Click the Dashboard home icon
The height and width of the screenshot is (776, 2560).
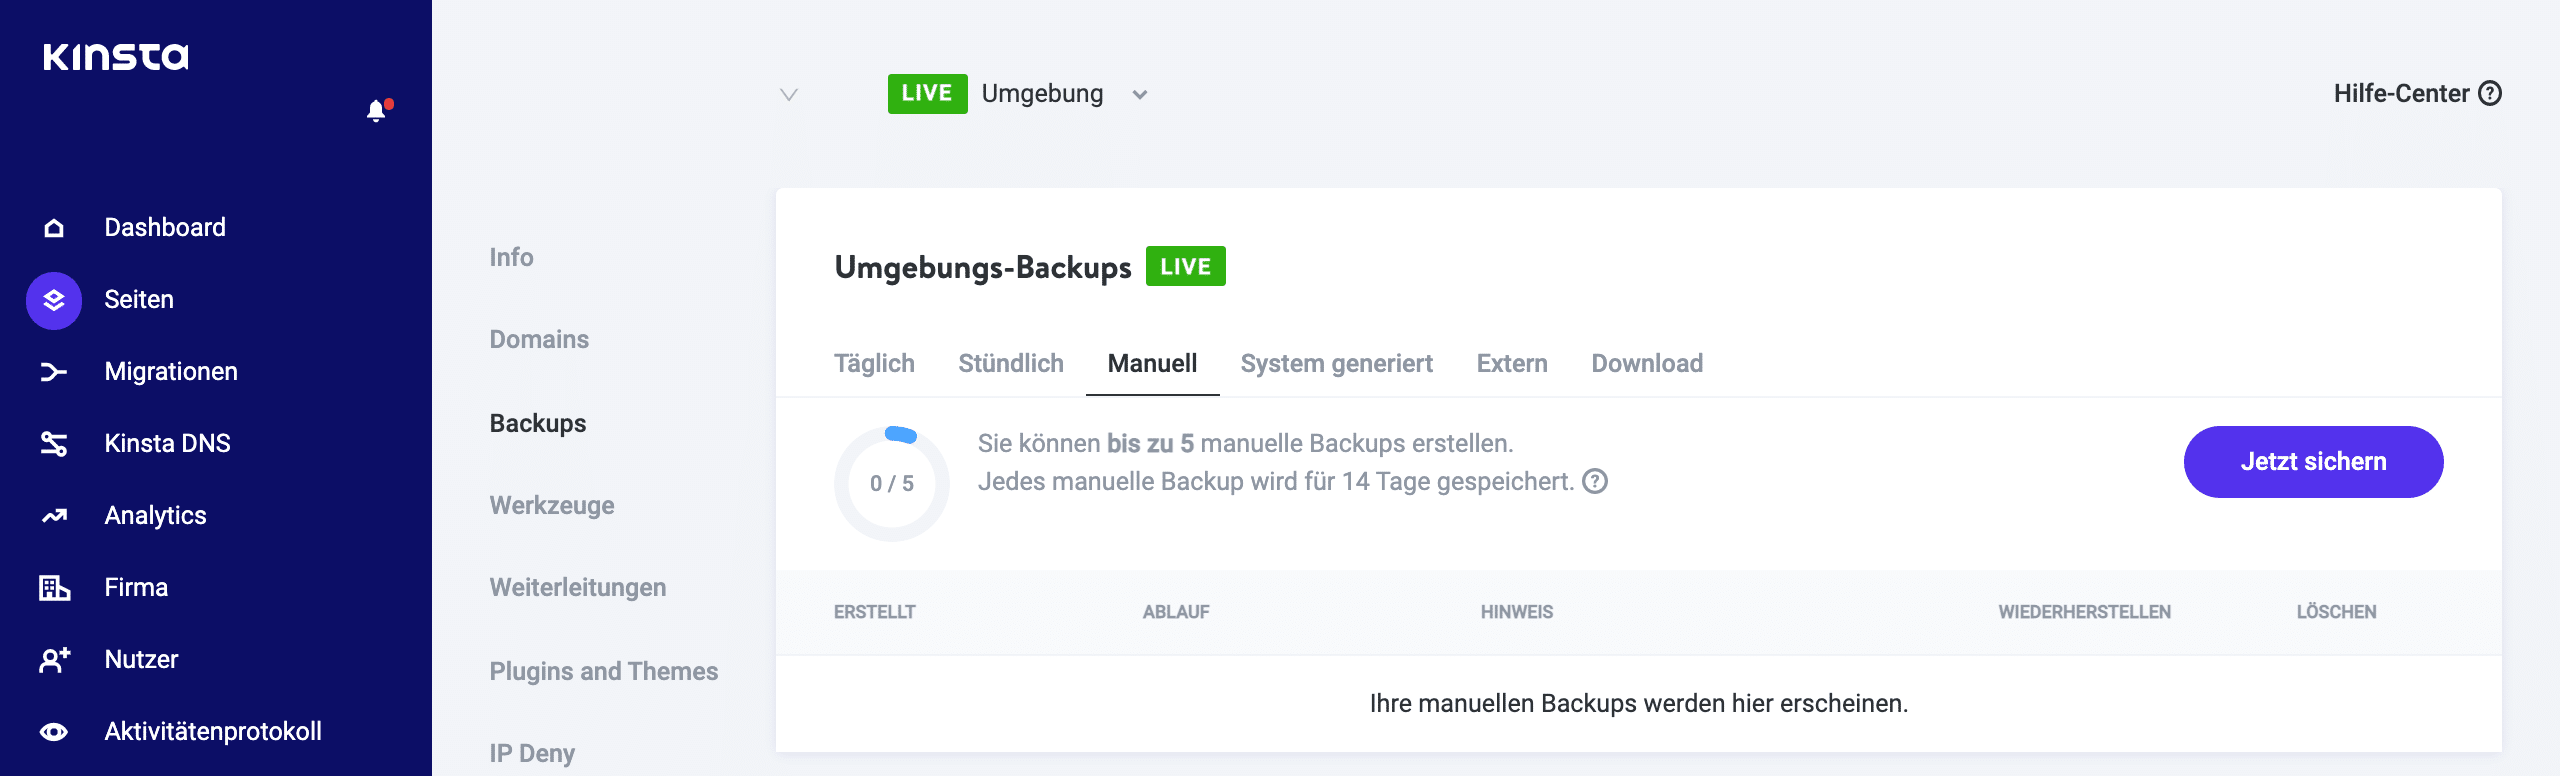54,228
